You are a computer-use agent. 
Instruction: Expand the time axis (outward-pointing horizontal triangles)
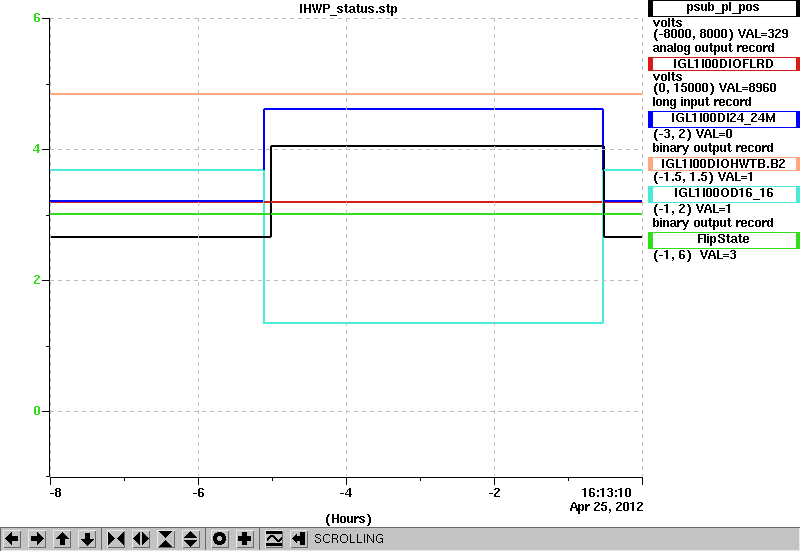coord(141,539)
